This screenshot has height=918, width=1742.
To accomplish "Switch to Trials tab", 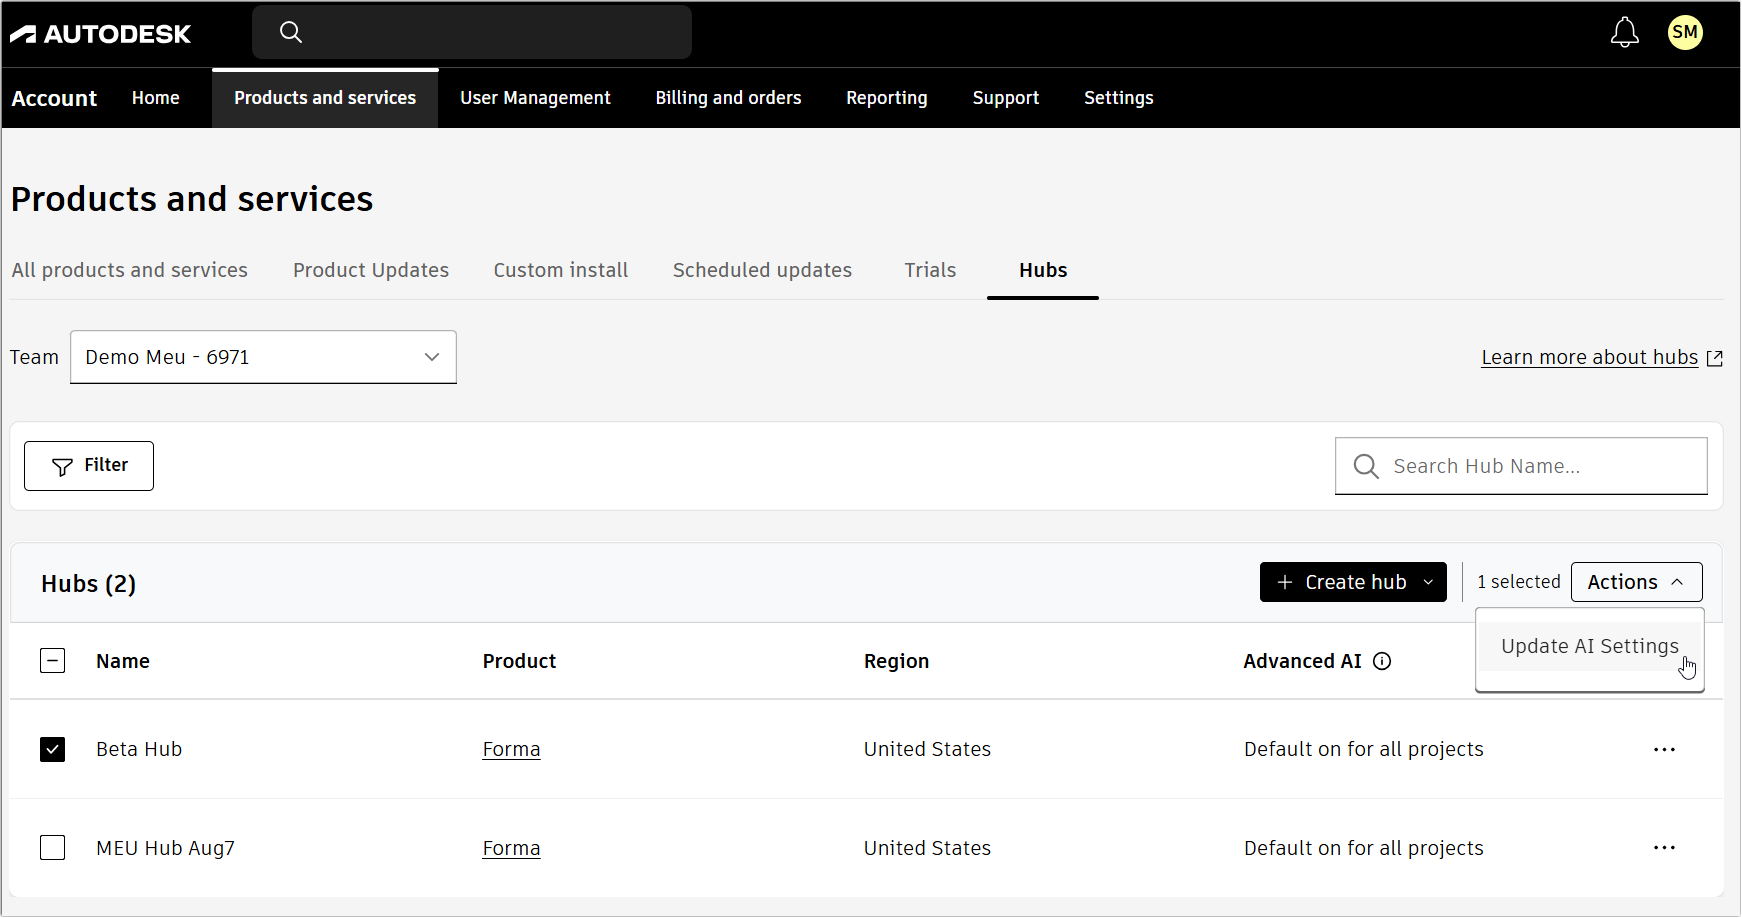I will coord(930,270).
